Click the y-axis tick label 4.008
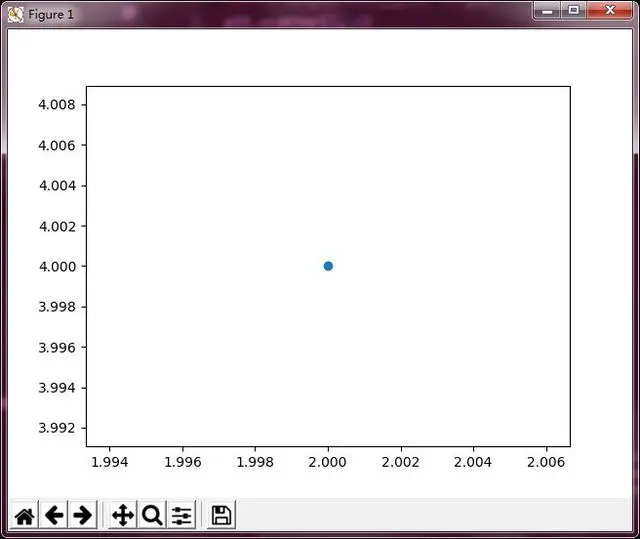This screenshot has width=640, height=539. coord(57,105)
